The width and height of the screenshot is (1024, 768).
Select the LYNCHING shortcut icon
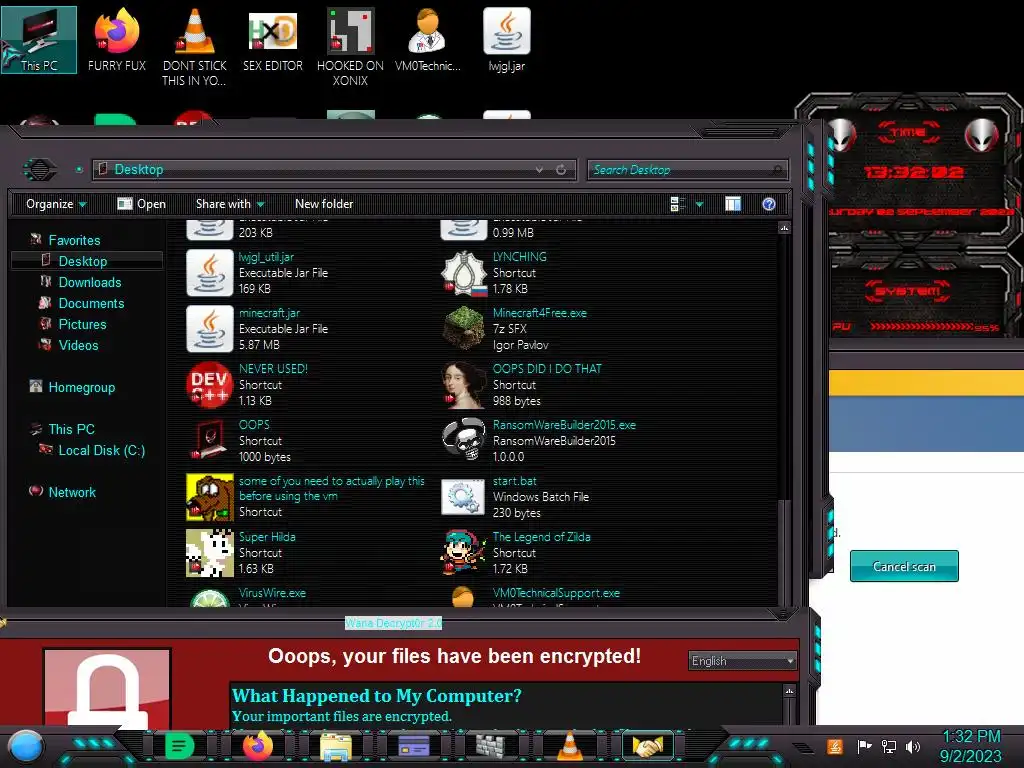[464, 273]
